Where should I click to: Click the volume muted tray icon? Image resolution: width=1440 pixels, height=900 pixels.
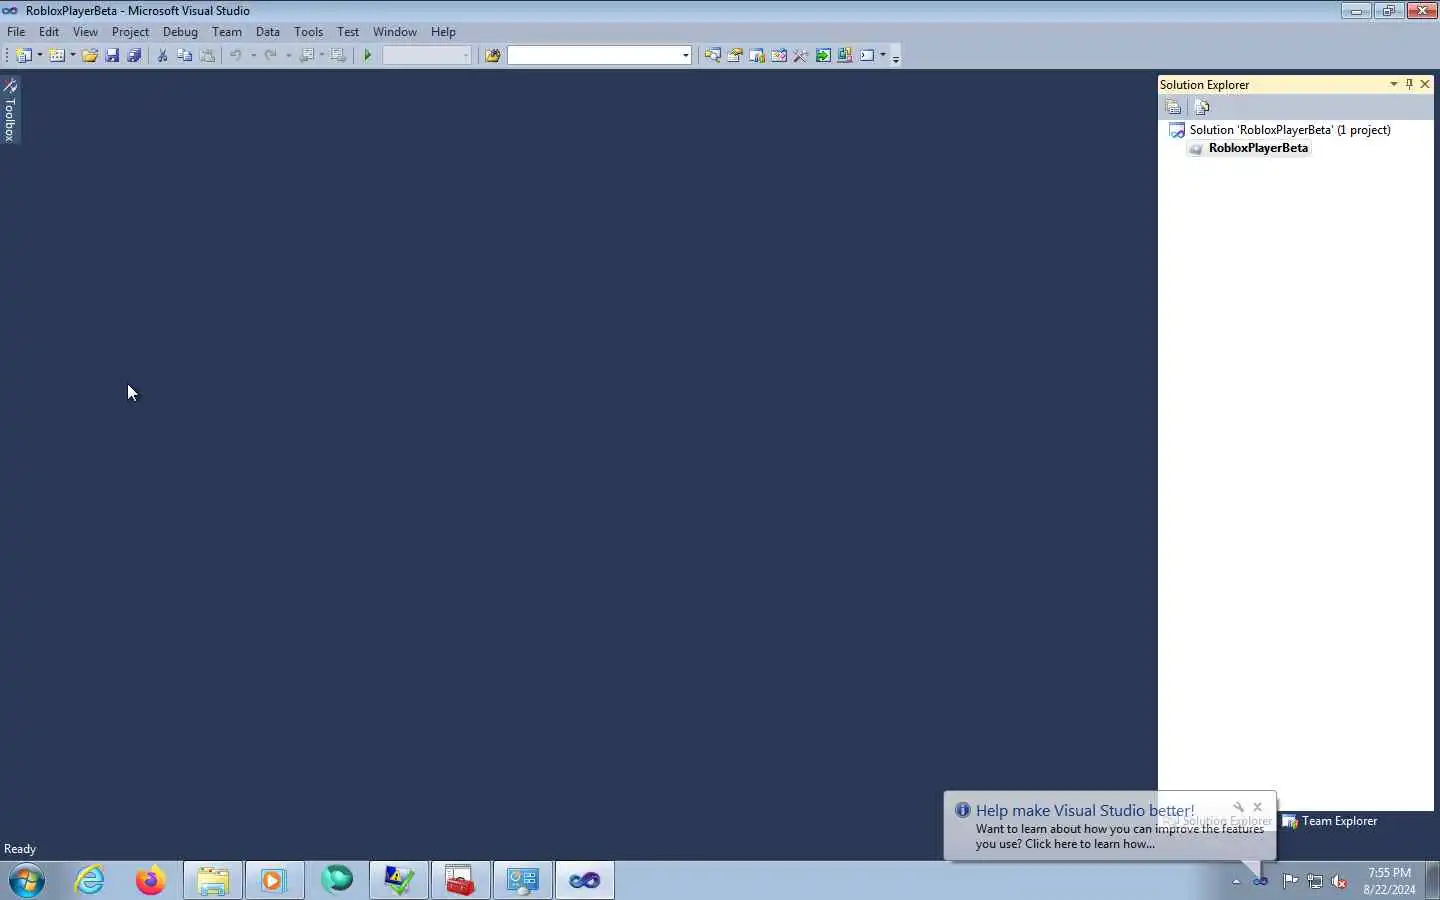point(1339,881)
